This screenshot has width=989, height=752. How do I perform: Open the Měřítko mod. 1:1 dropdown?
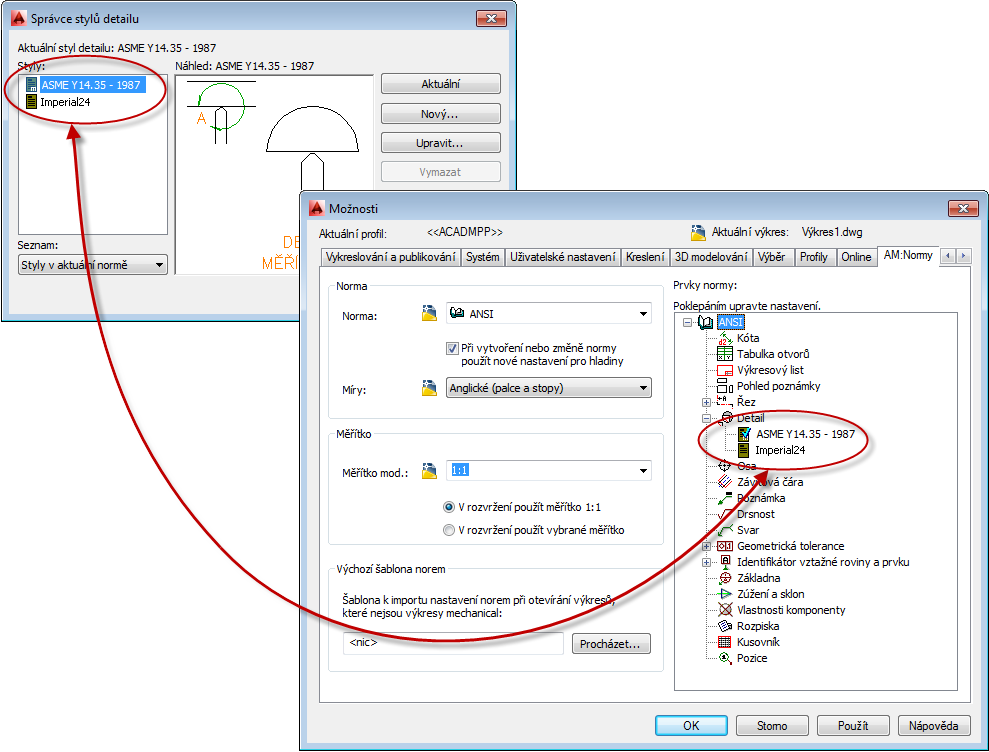click(x=643, y=471)
